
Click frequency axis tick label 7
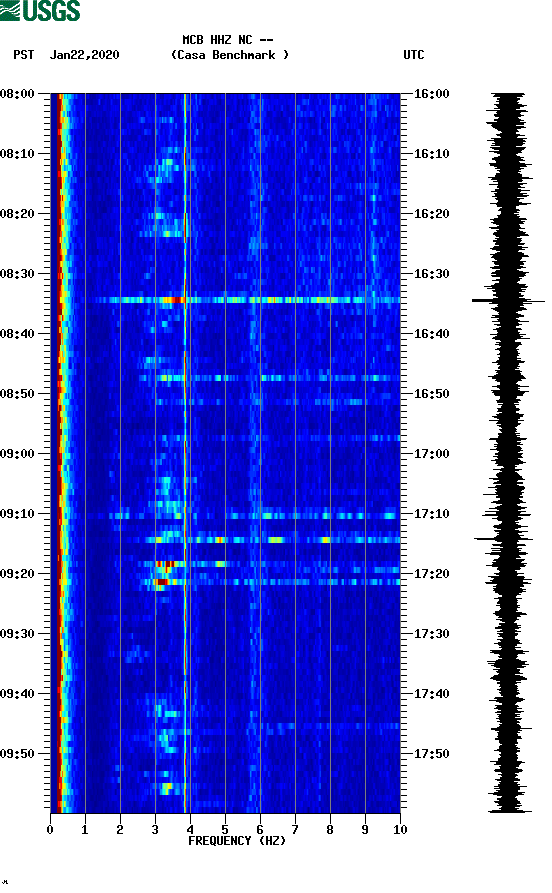295,830
